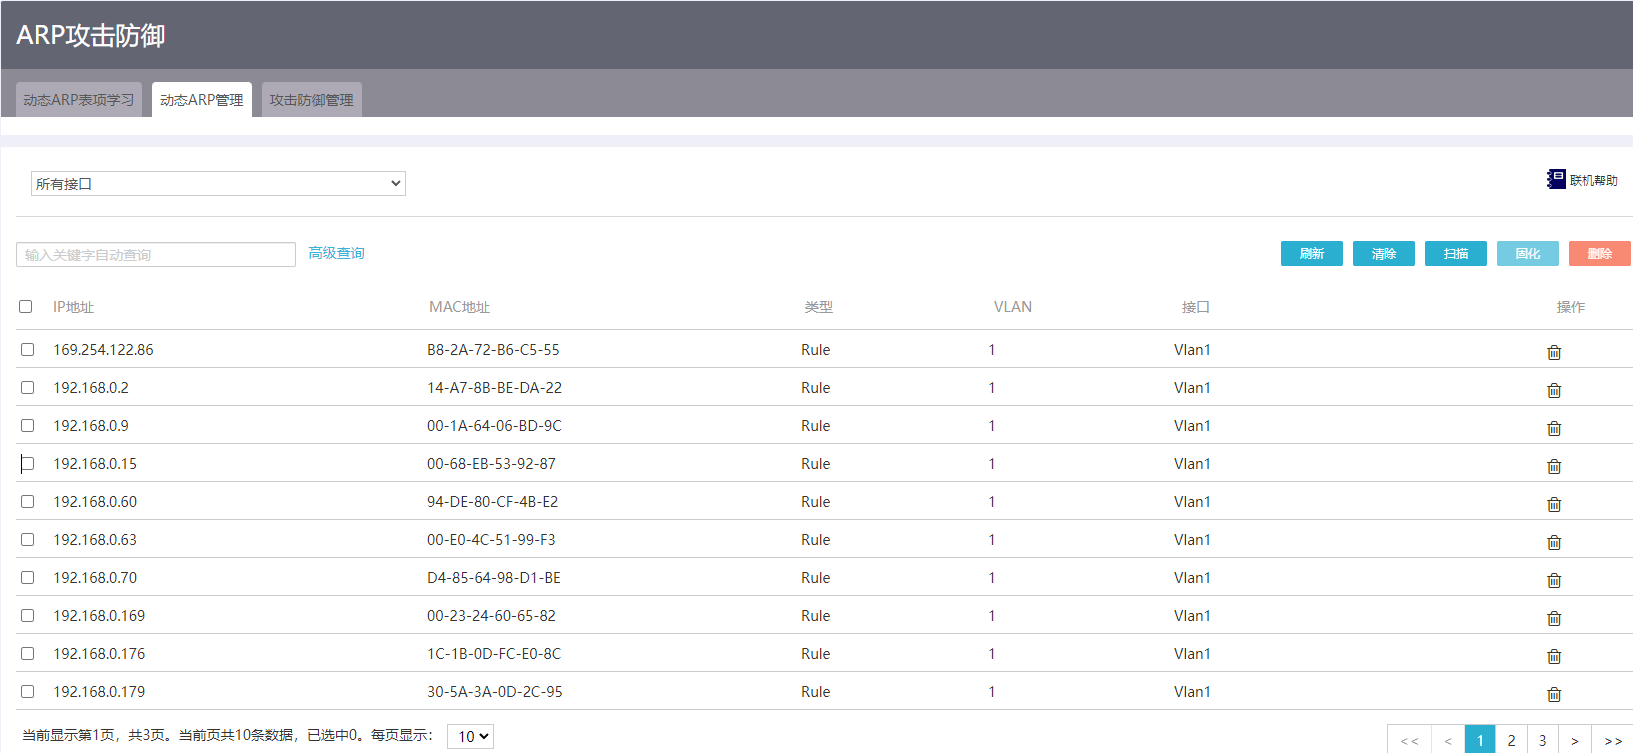Expand the per-page count dropdown showing 10
The image size is (1633, 753).
(x=470, y=737)
